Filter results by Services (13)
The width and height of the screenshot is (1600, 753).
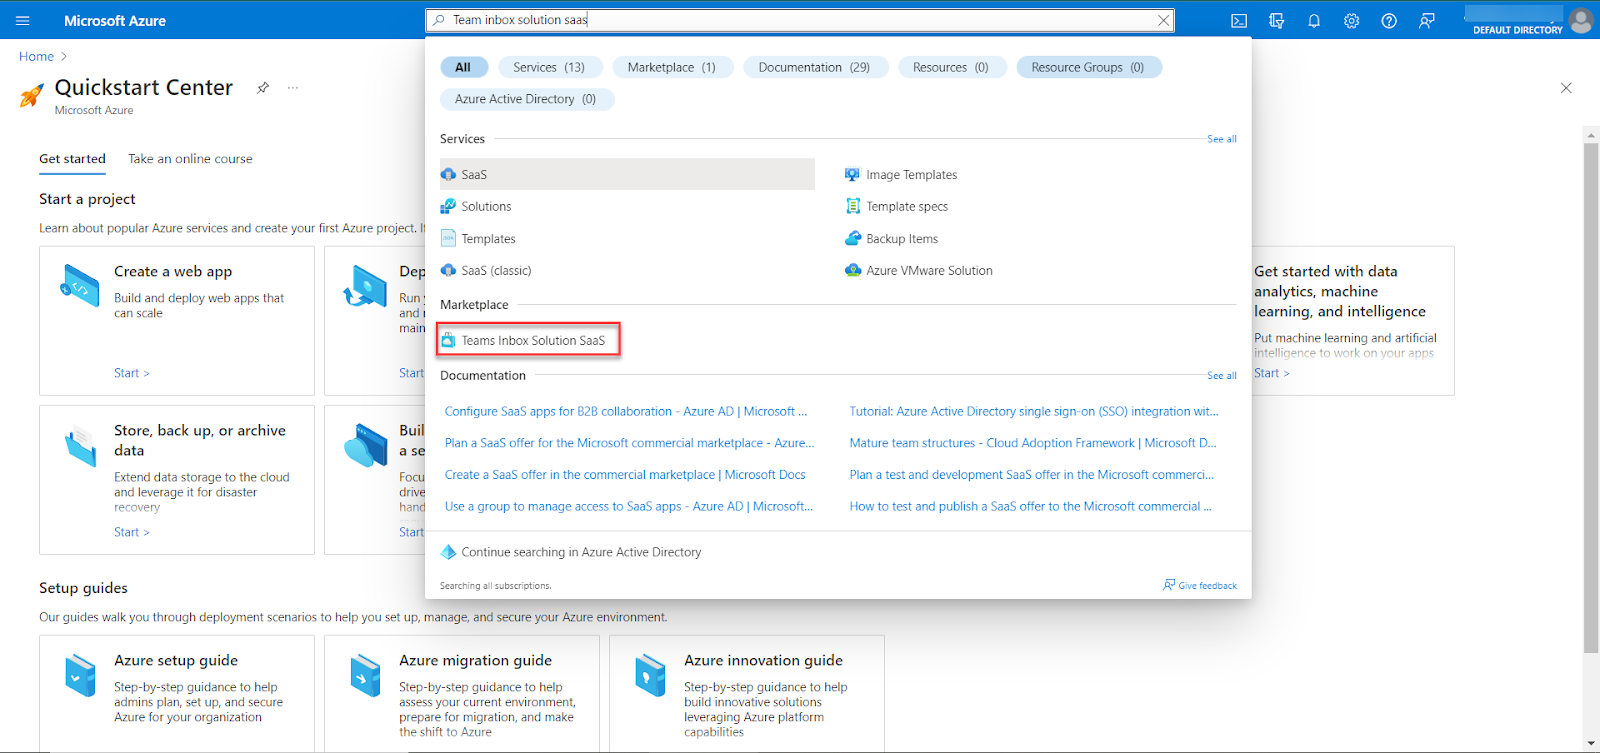tap(549, 67)
